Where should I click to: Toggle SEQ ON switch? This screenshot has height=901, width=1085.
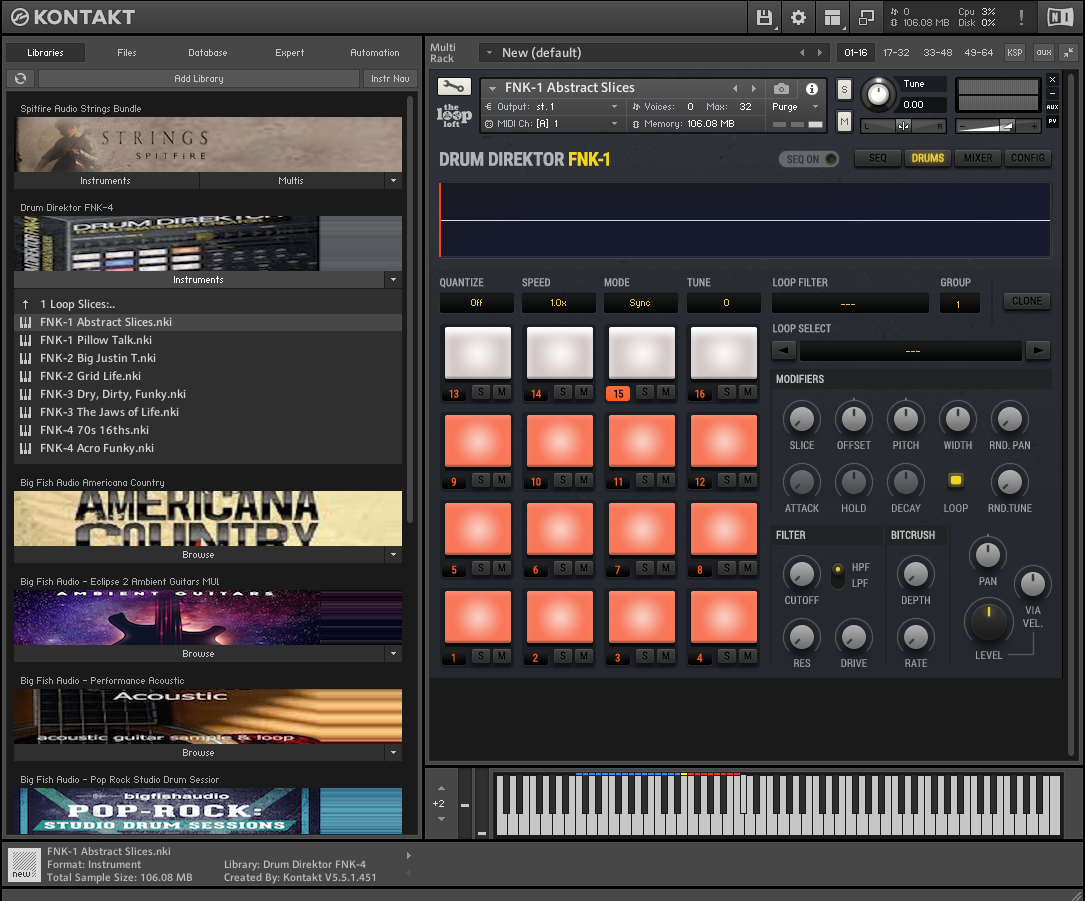coord(809,159)
